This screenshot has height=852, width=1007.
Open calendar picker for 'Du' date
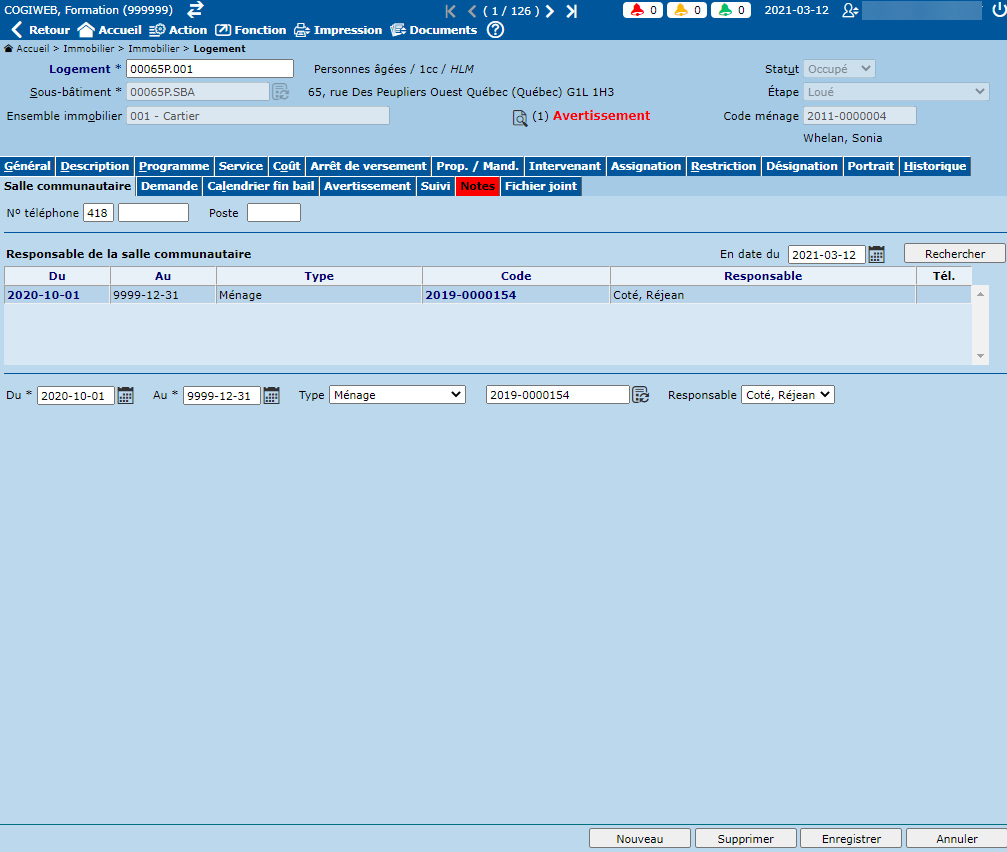point(125,395)
